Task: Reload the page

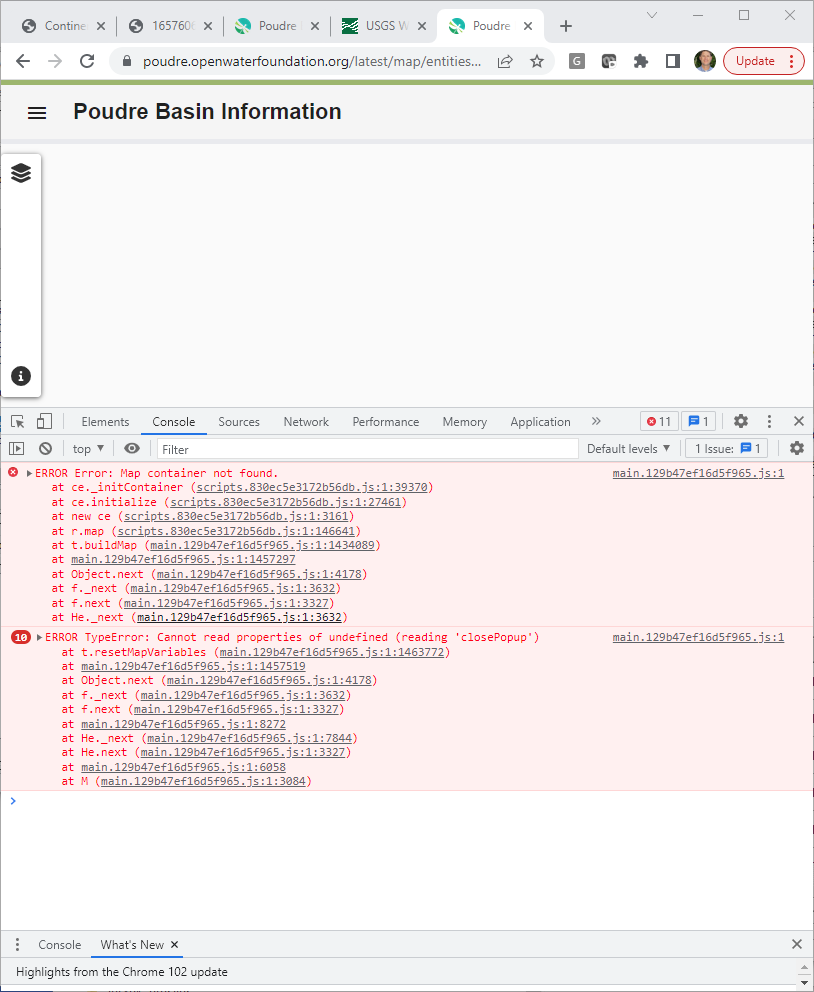Action: (x=87, y=61)
